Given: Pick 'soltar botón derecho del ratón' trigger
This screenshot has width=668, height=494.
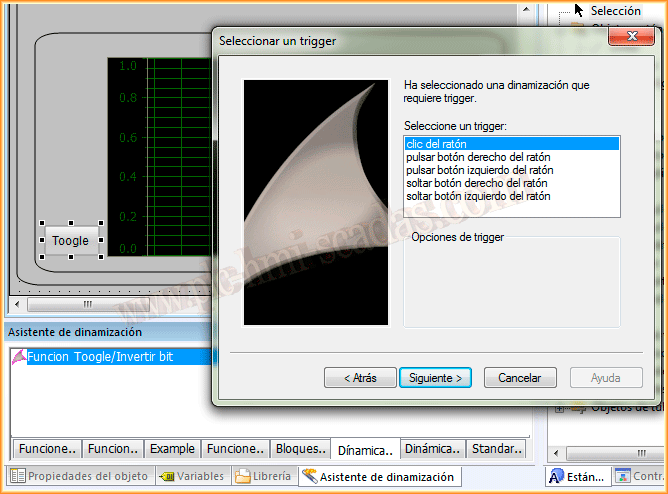Looking at the screenshot, I should [476, 184].
